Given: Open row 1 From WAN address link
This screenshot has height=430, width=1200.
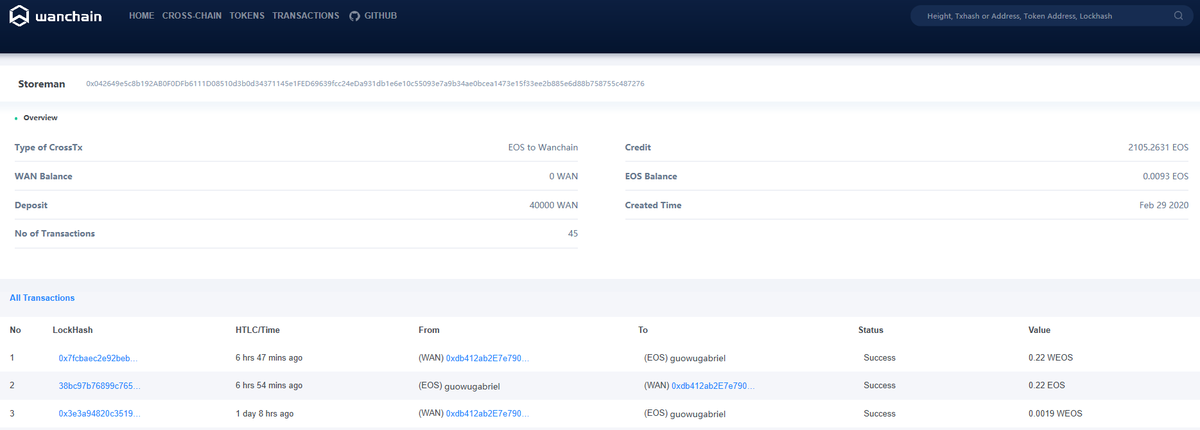Looking at the screenshot, I should click(488, 358).
